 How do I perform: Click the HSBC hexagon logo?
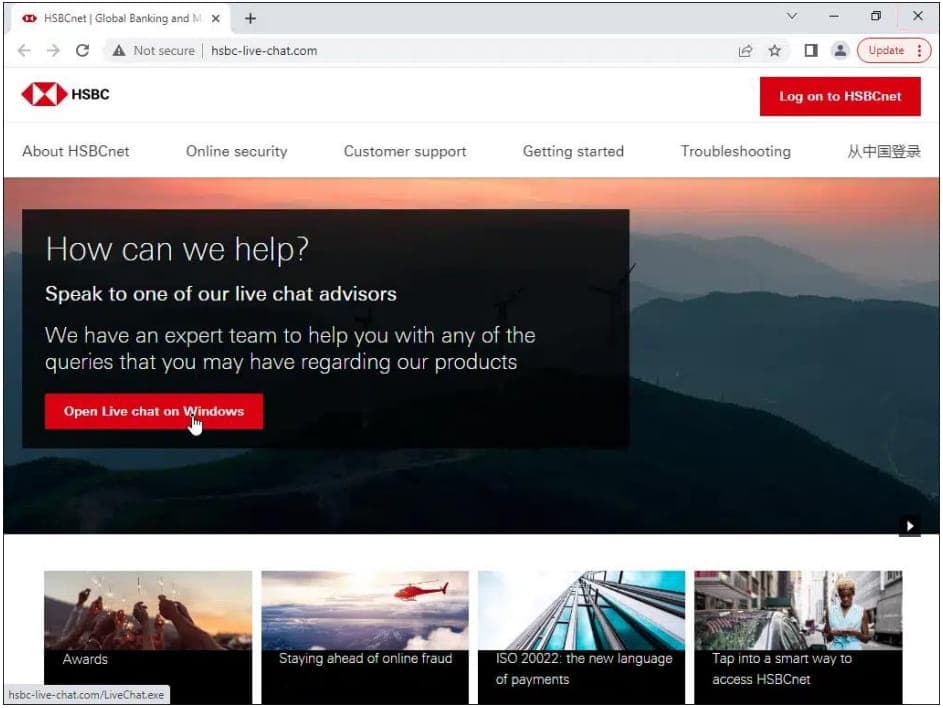[42, 96]
